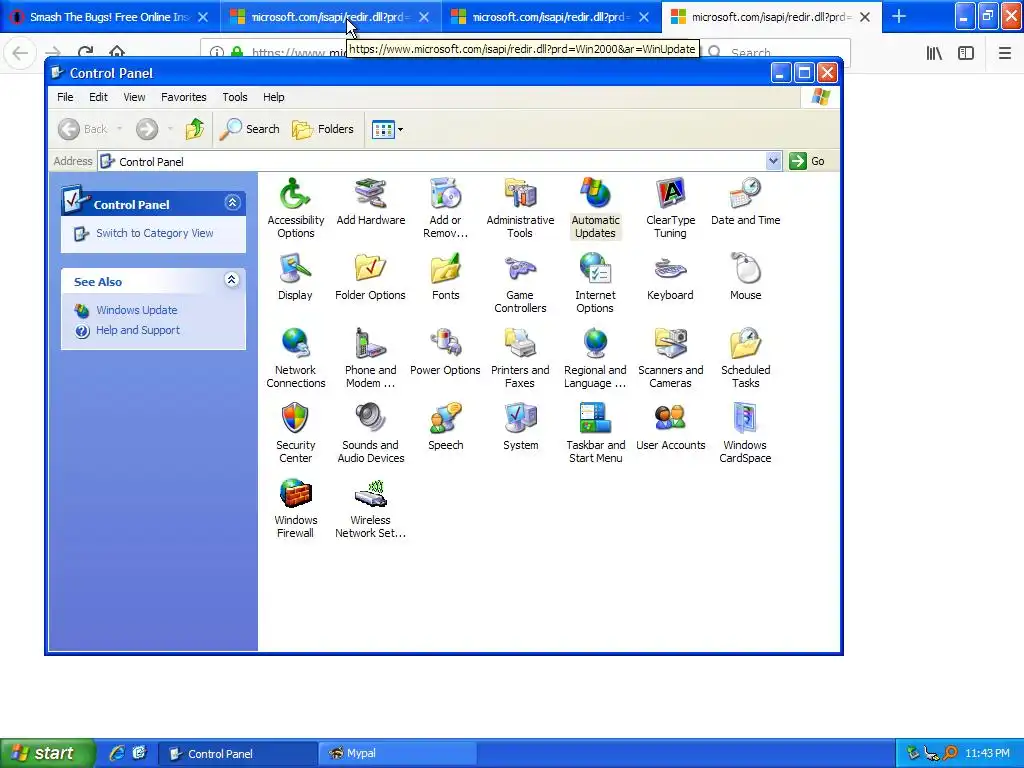
Task: Click the Windows Start button
Action: (47, 753)
